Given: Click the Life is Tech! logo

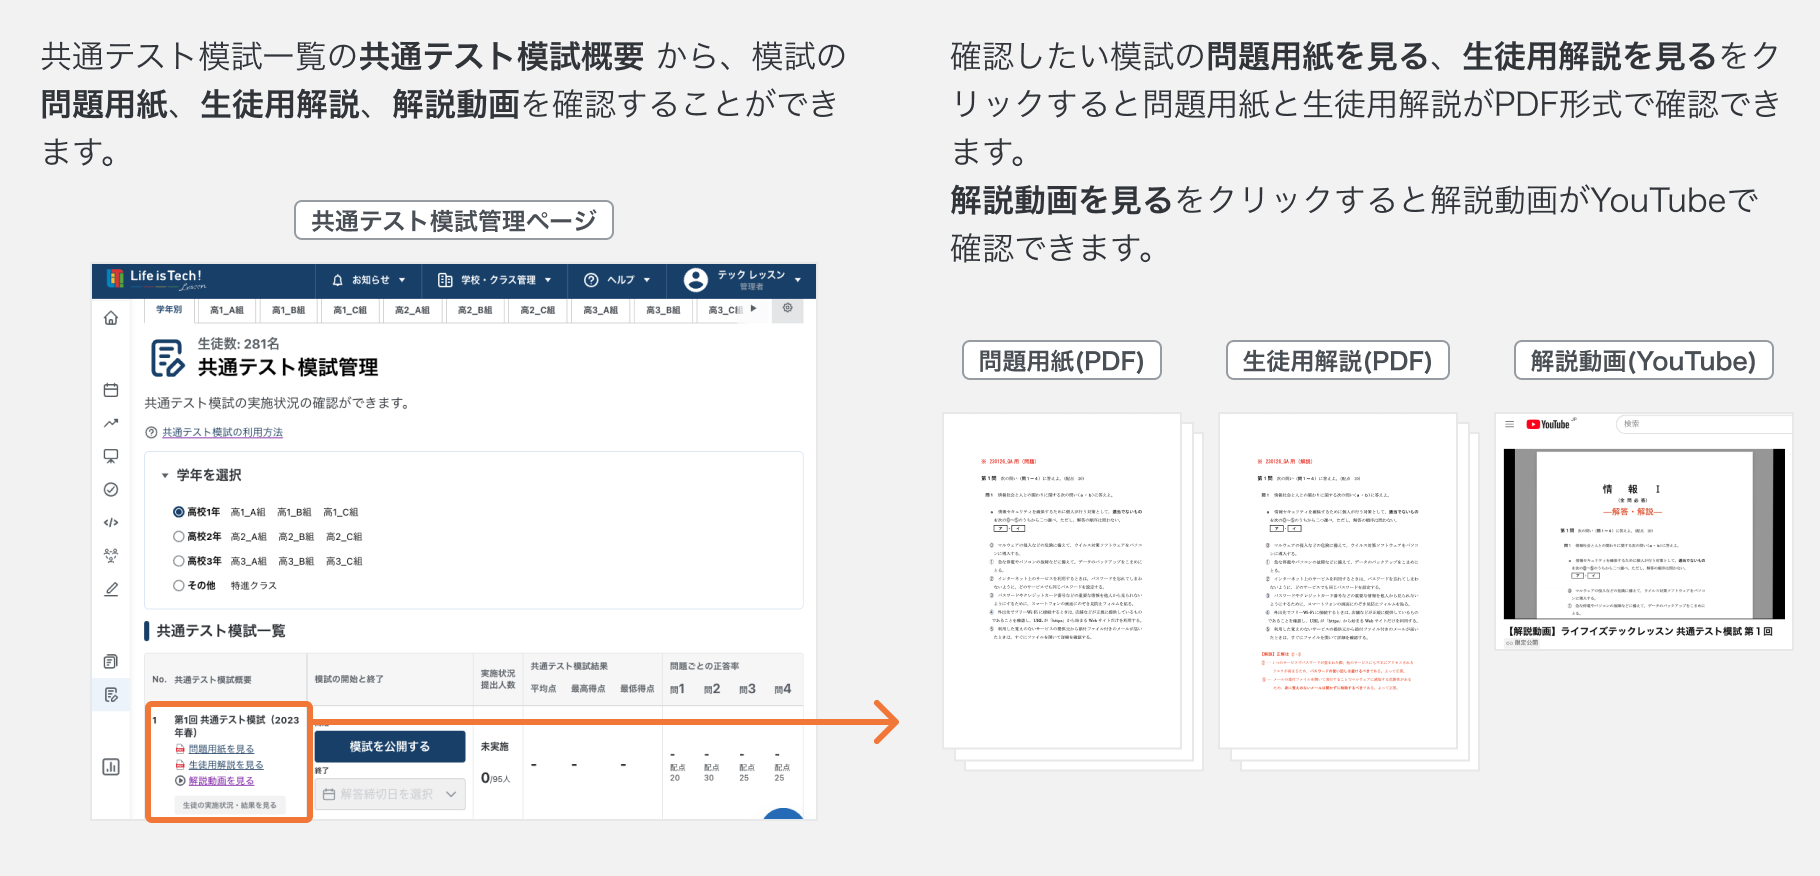Looking at the screenshot, I should [x=156, y=279].
